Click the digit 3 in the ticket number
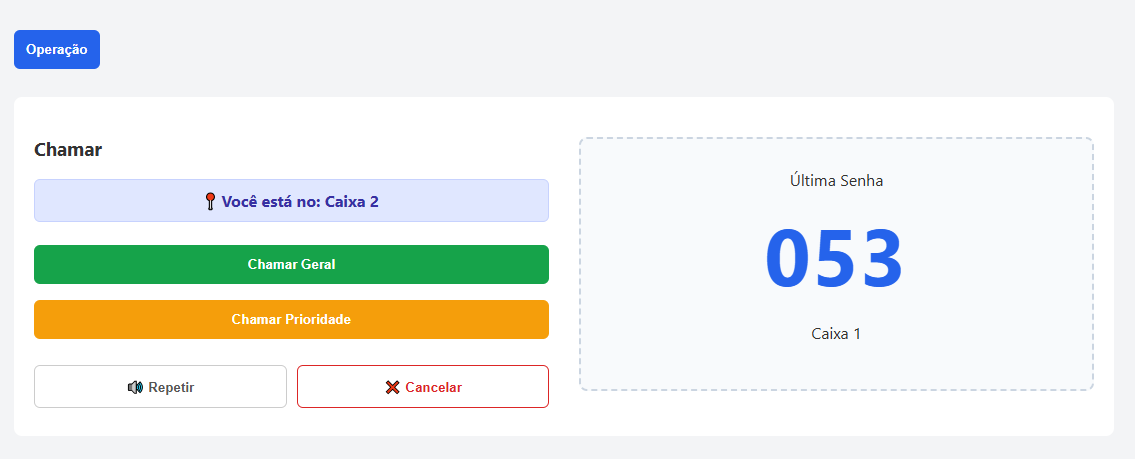Image resolution: width=1135 pixels, height=459 pixels. pyautogui.click(x=881, y=259)
